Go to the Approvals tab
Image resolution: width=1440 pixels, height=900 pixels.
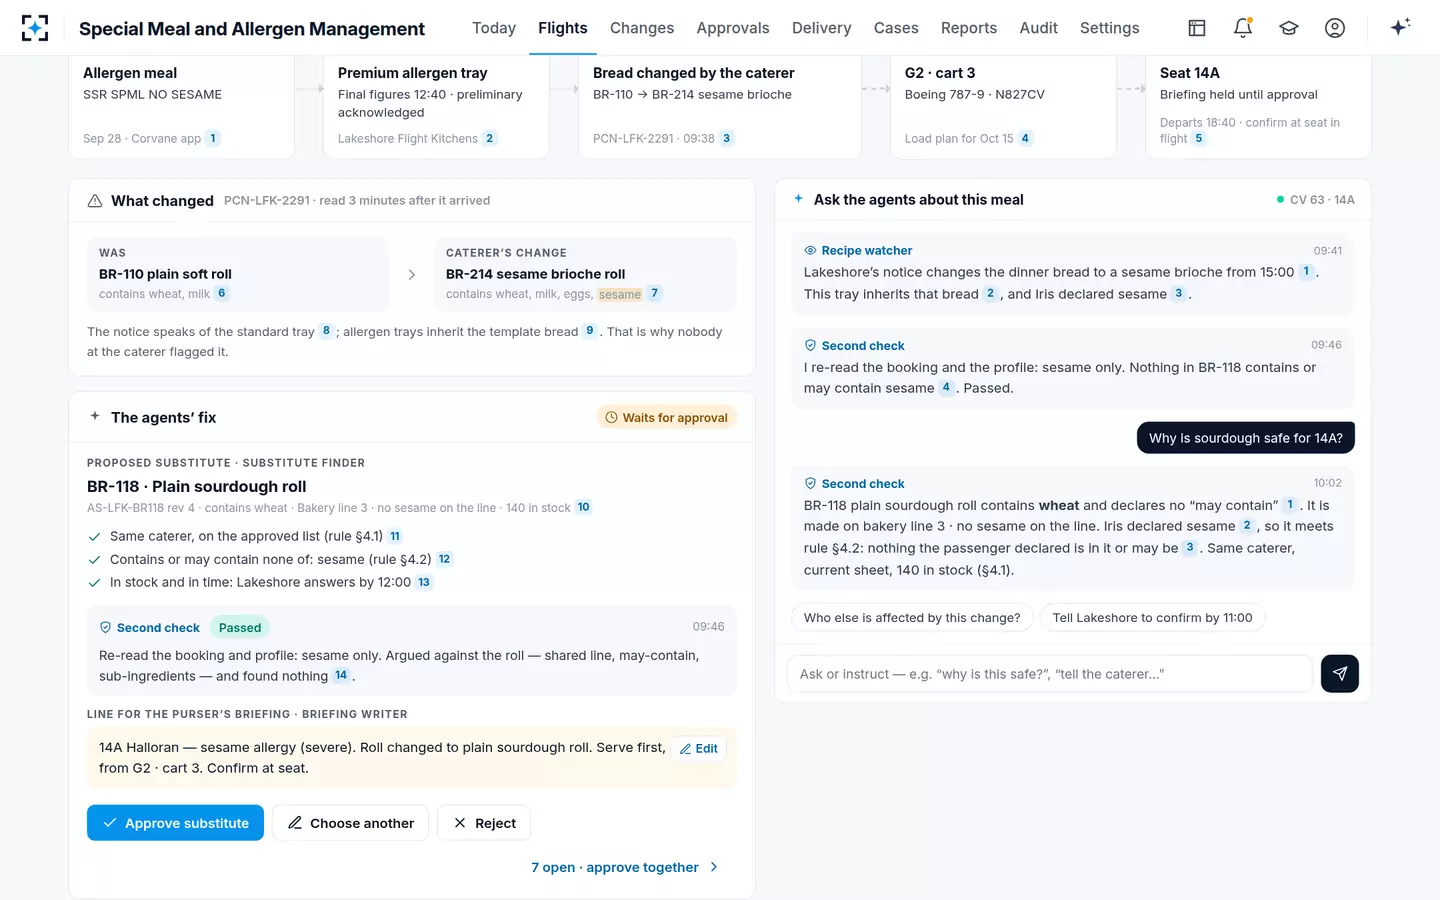pyautogui.click(x=733, y=28)
